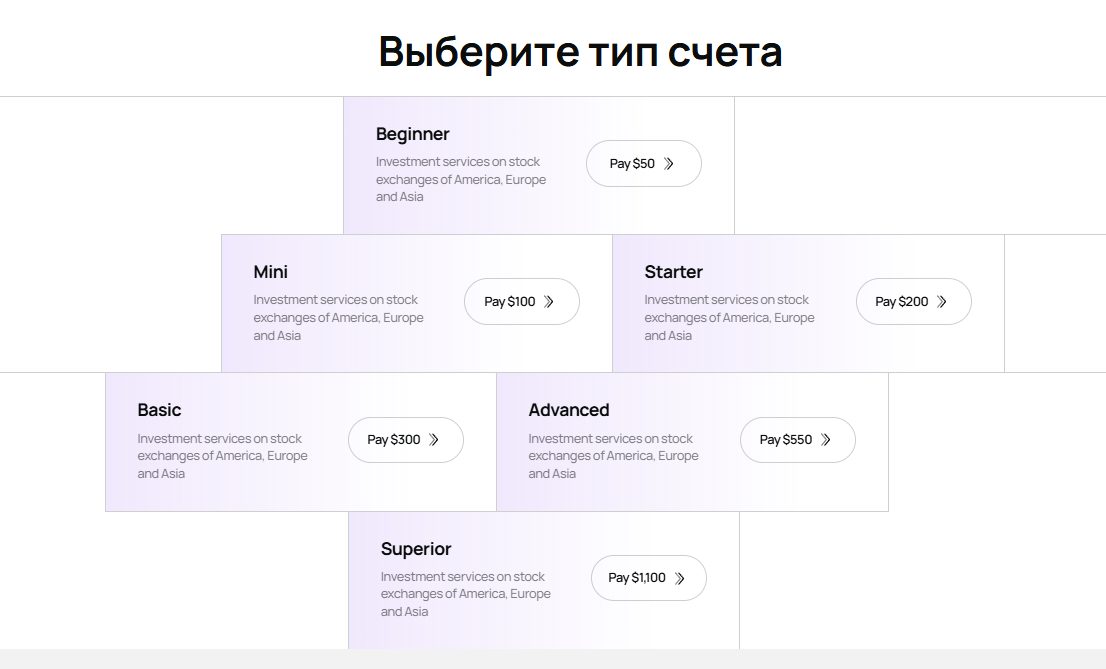Screen dimensions: 1106x669
Task: Click double-chevron icon beside Pay $300
Action: point(433,440)
